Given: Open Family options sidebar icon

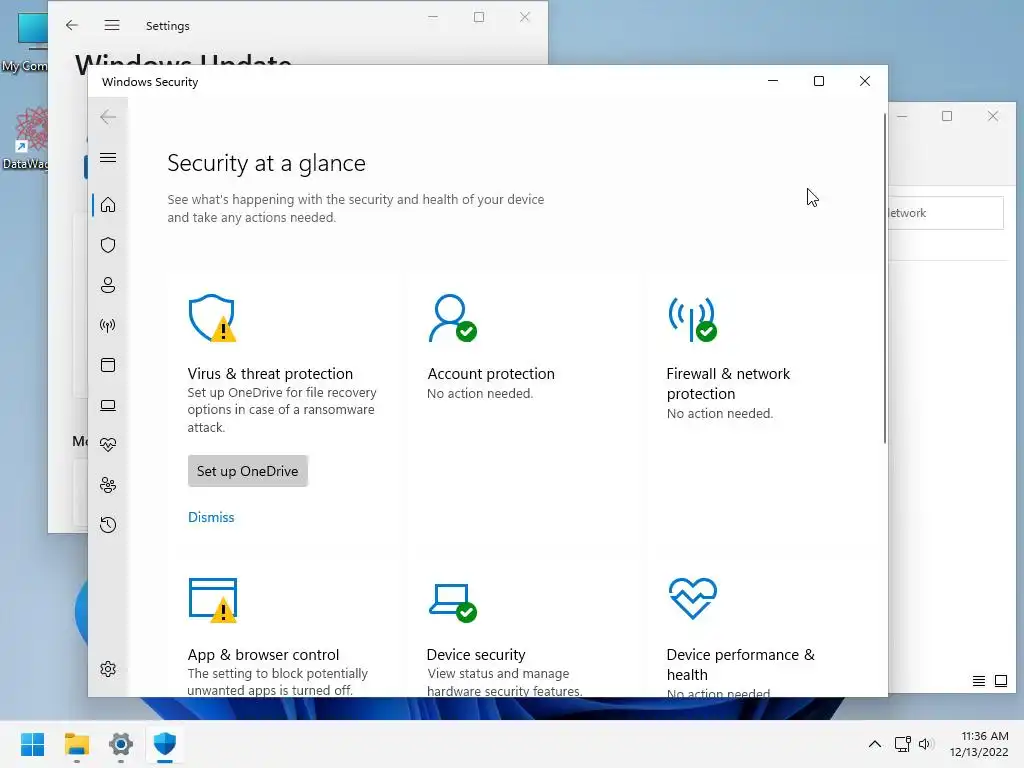Looking at the screenshot, I should [108, 485].
